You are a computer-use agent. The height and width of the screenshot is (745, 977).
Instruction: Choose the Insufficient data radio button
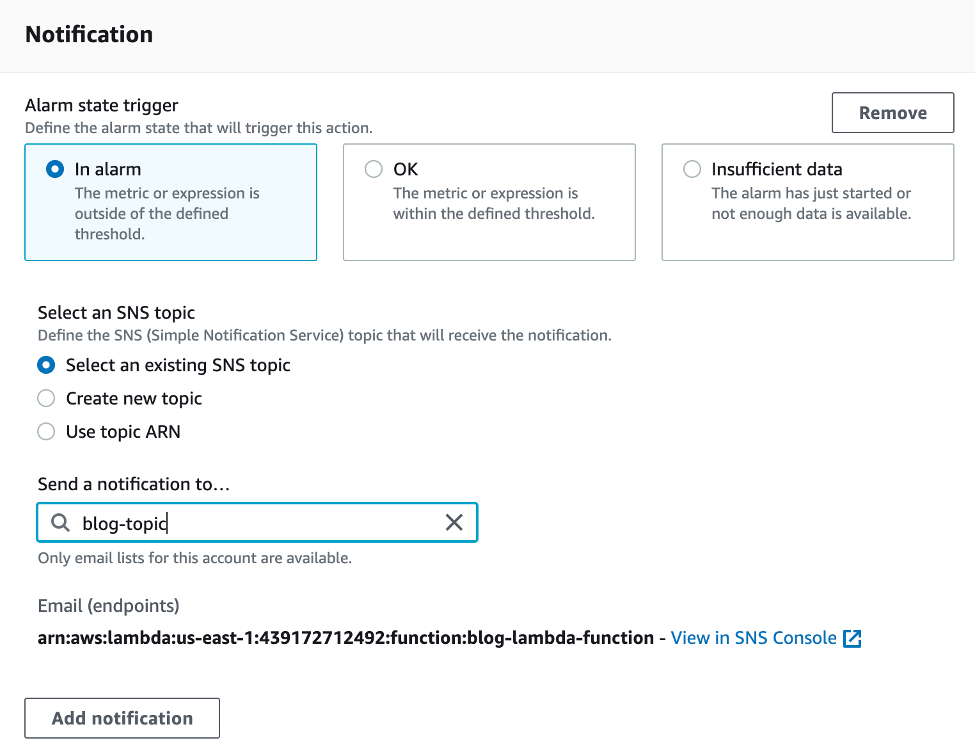tap(691, 168)
